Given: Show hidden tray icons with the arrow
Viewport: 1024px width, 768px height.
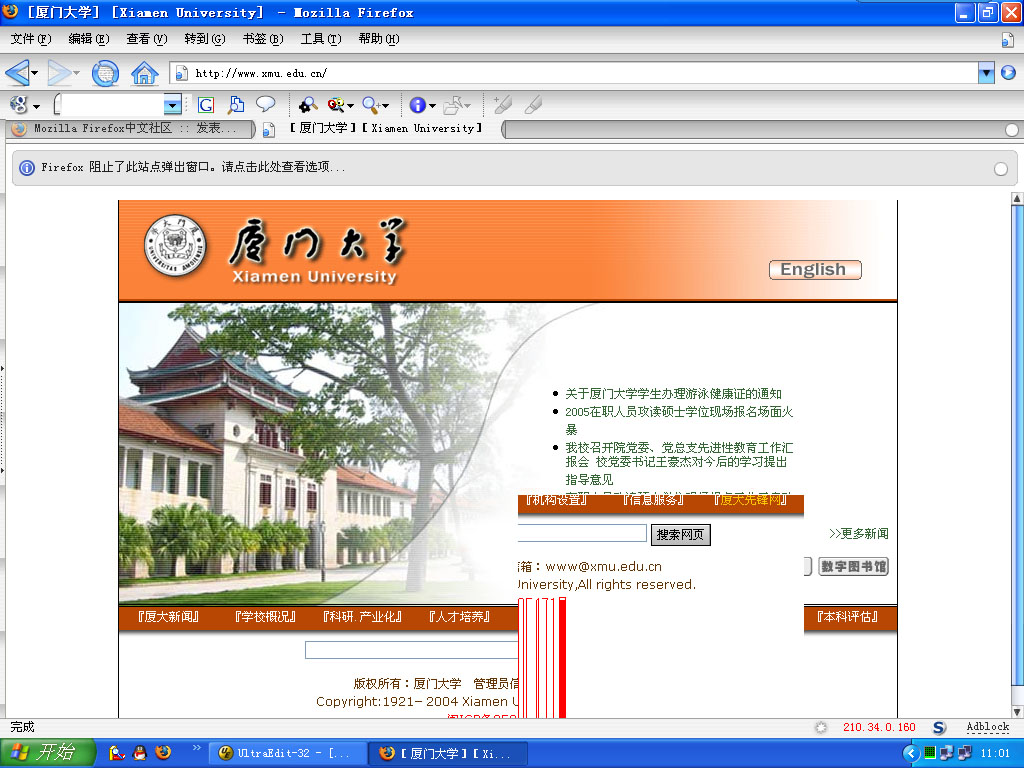Looking at the screenshot, I should pos(911,754).
